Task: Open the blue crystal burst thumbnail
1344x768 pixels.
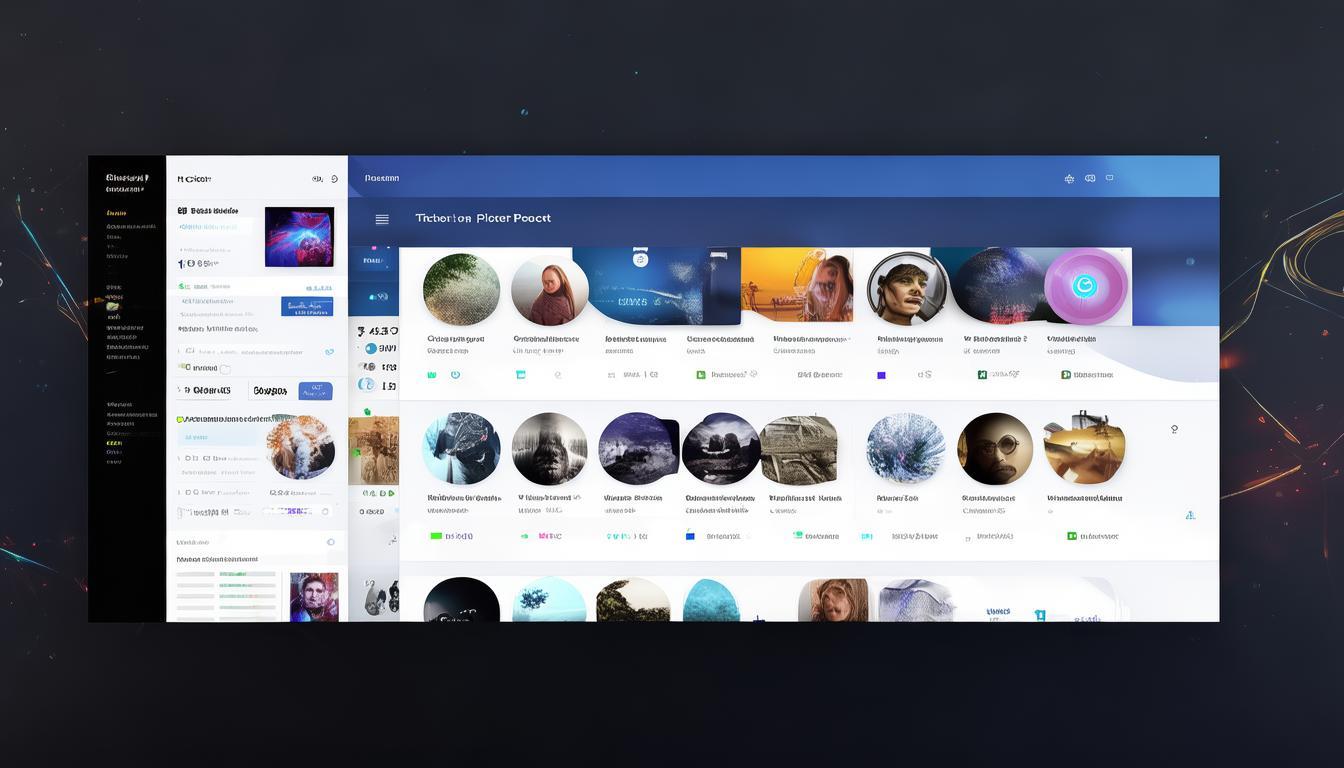Action: 906,449
